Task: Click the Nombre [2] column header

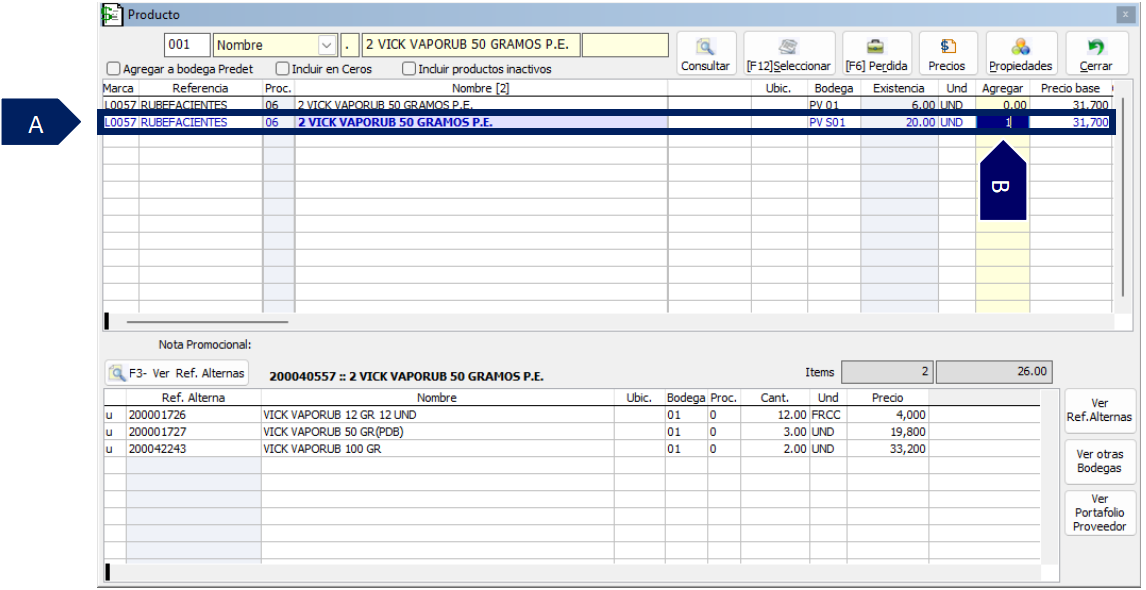Action: (481, 88)
